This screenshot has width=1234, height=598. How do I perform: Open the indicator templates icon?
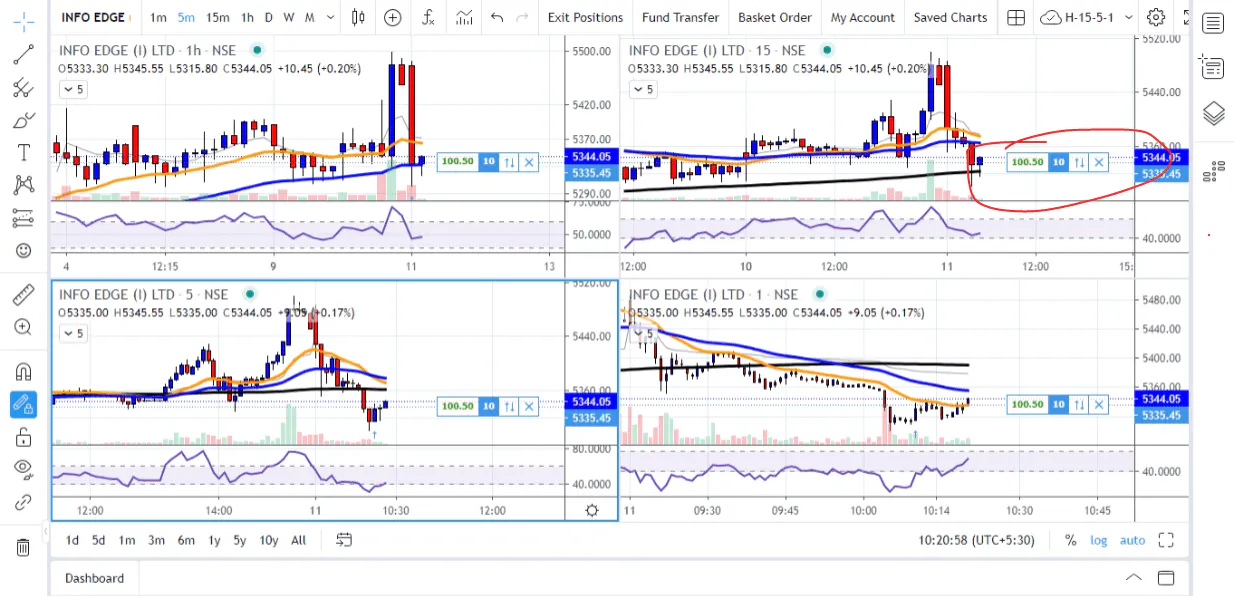[x=464, y=17]
